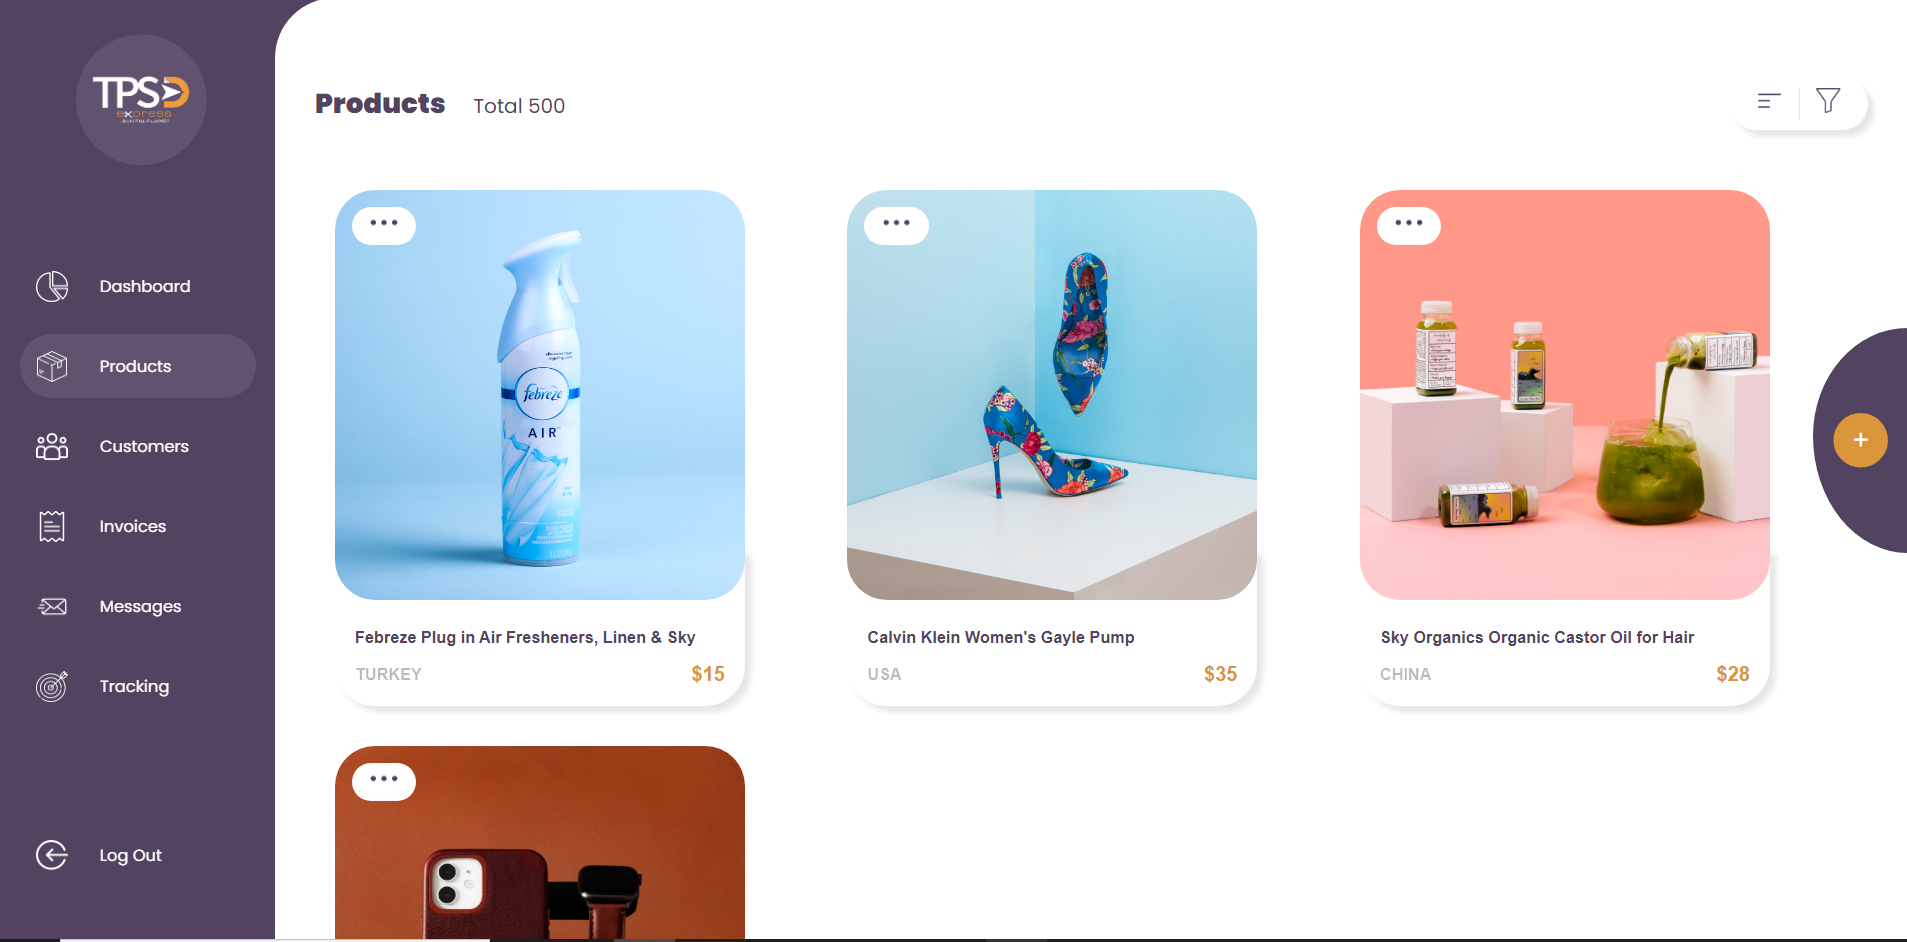
Task: Click the Tracking target icon
Action: click(52, 686)
